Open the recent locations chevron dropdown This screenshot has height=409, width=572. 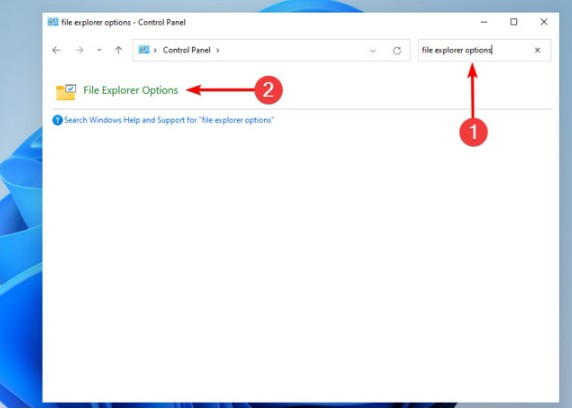tap(99, 50)
